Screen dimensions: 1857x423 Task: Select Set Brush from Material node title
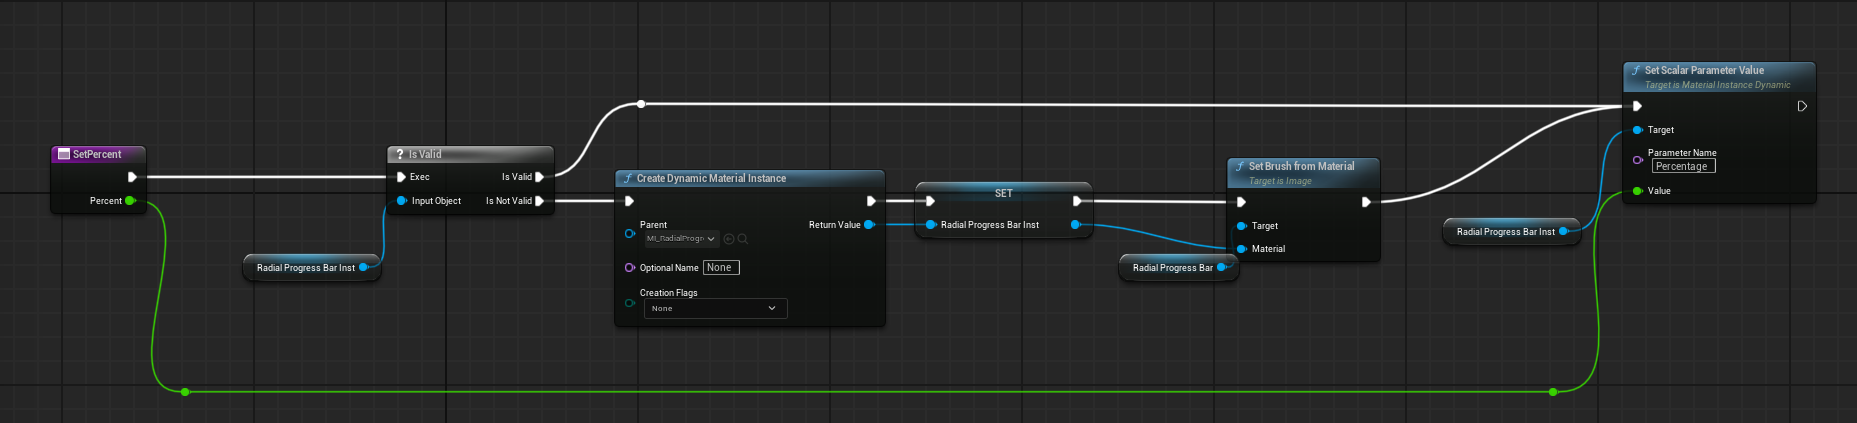[1301, 166]
